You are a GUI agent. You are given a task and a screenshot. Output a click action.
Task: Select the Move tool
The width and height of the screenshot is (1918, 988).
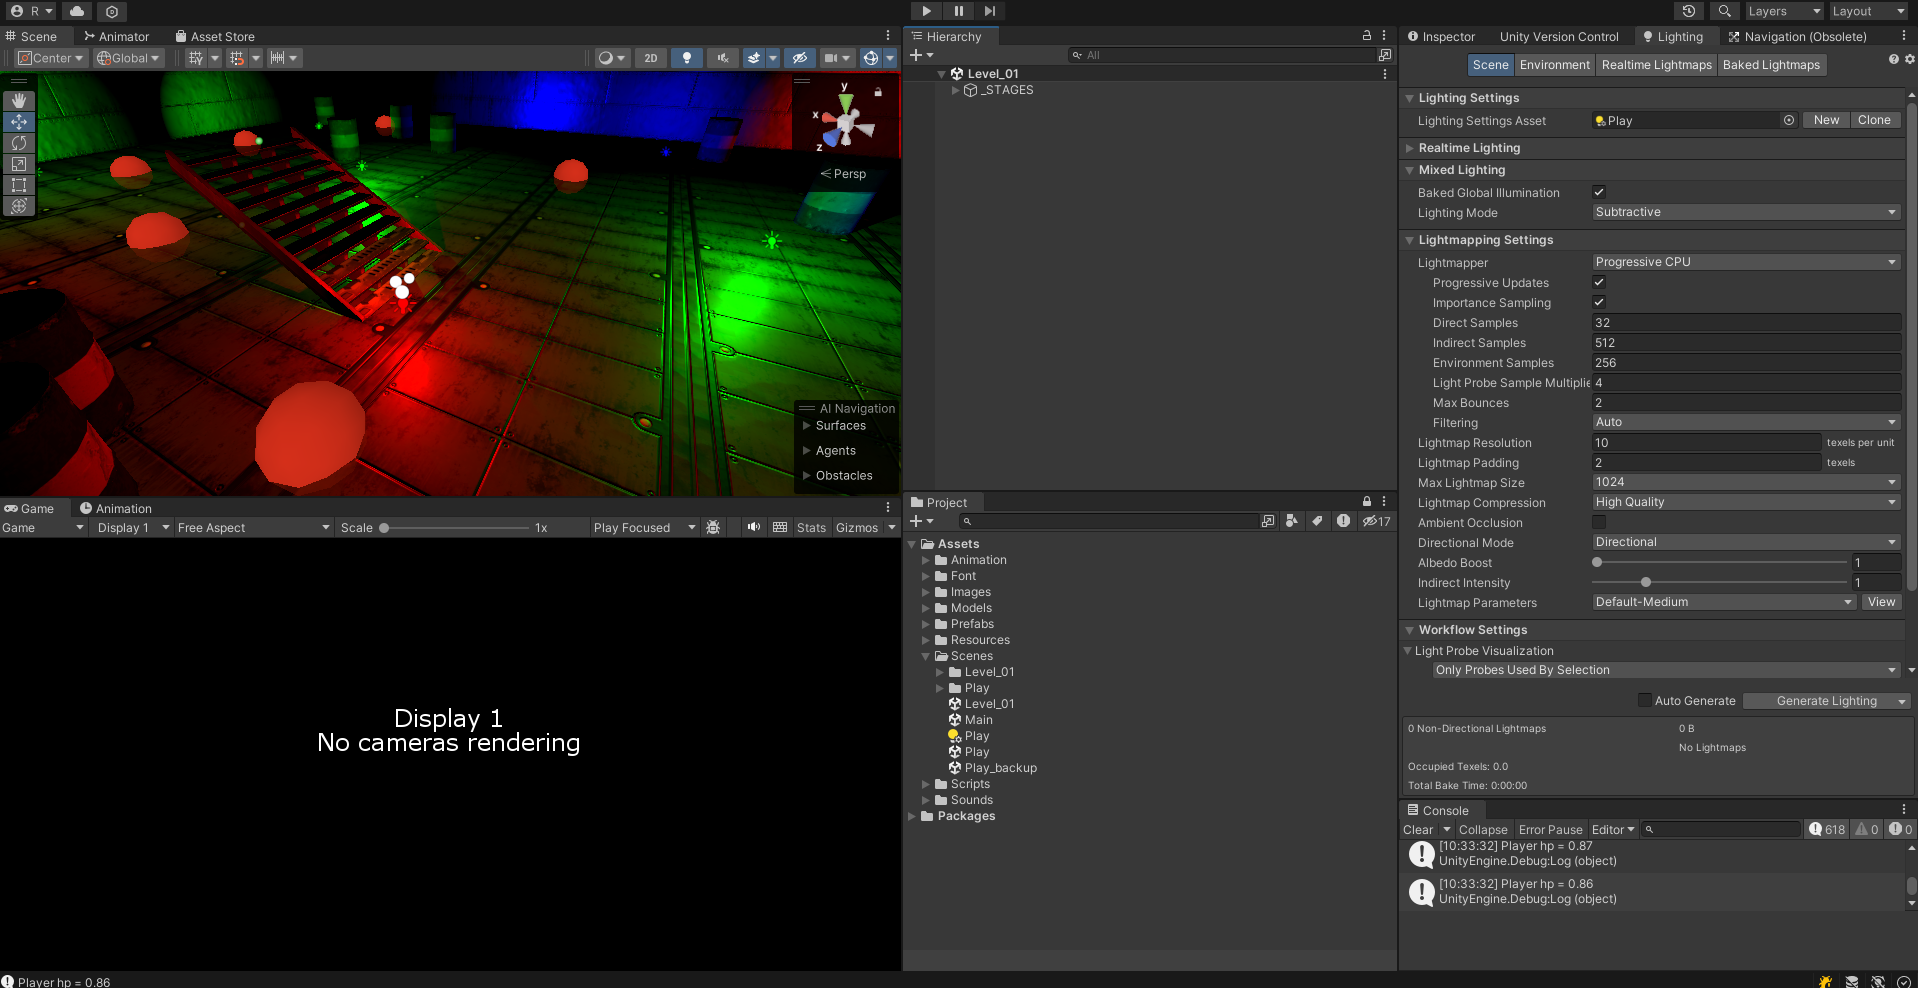pyautogui.click(x=19, y=121)
